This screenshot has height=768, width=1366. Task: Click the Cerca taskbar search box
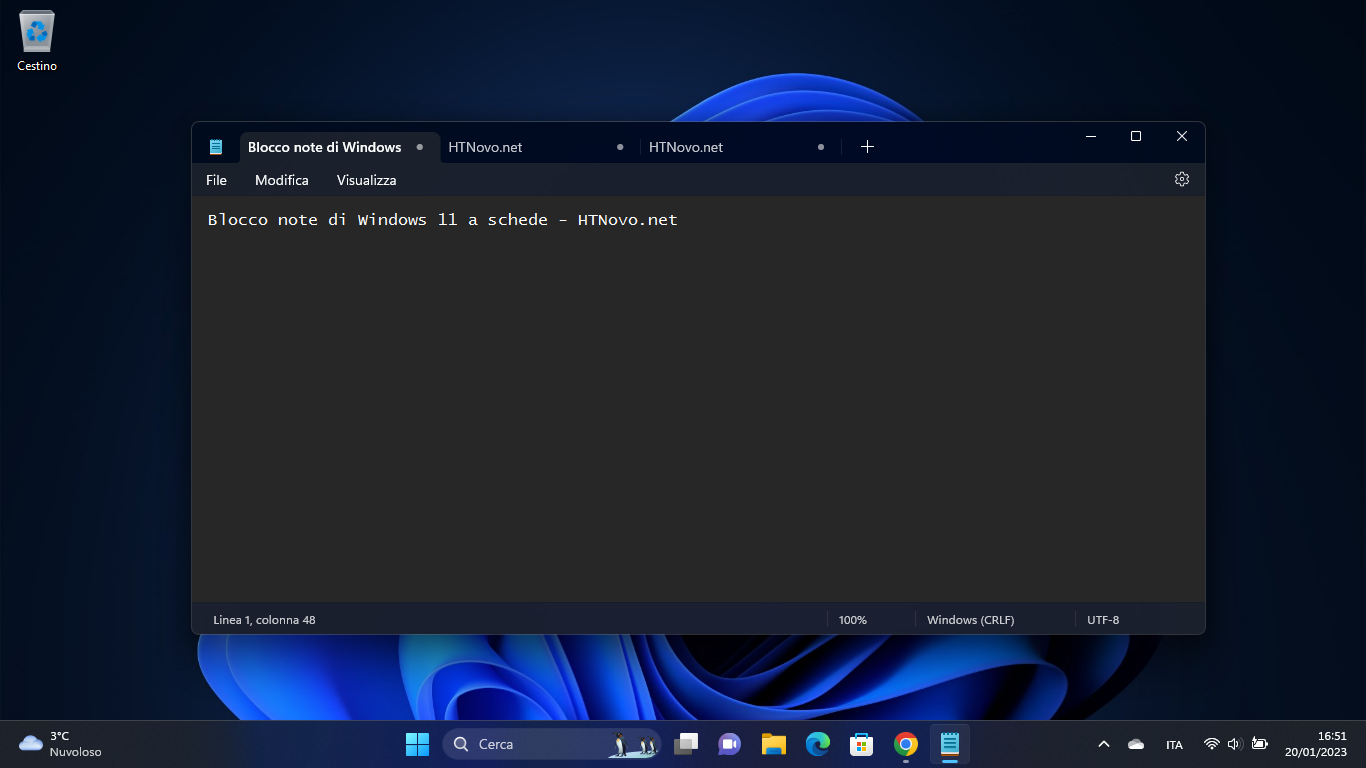coord(552,744)
